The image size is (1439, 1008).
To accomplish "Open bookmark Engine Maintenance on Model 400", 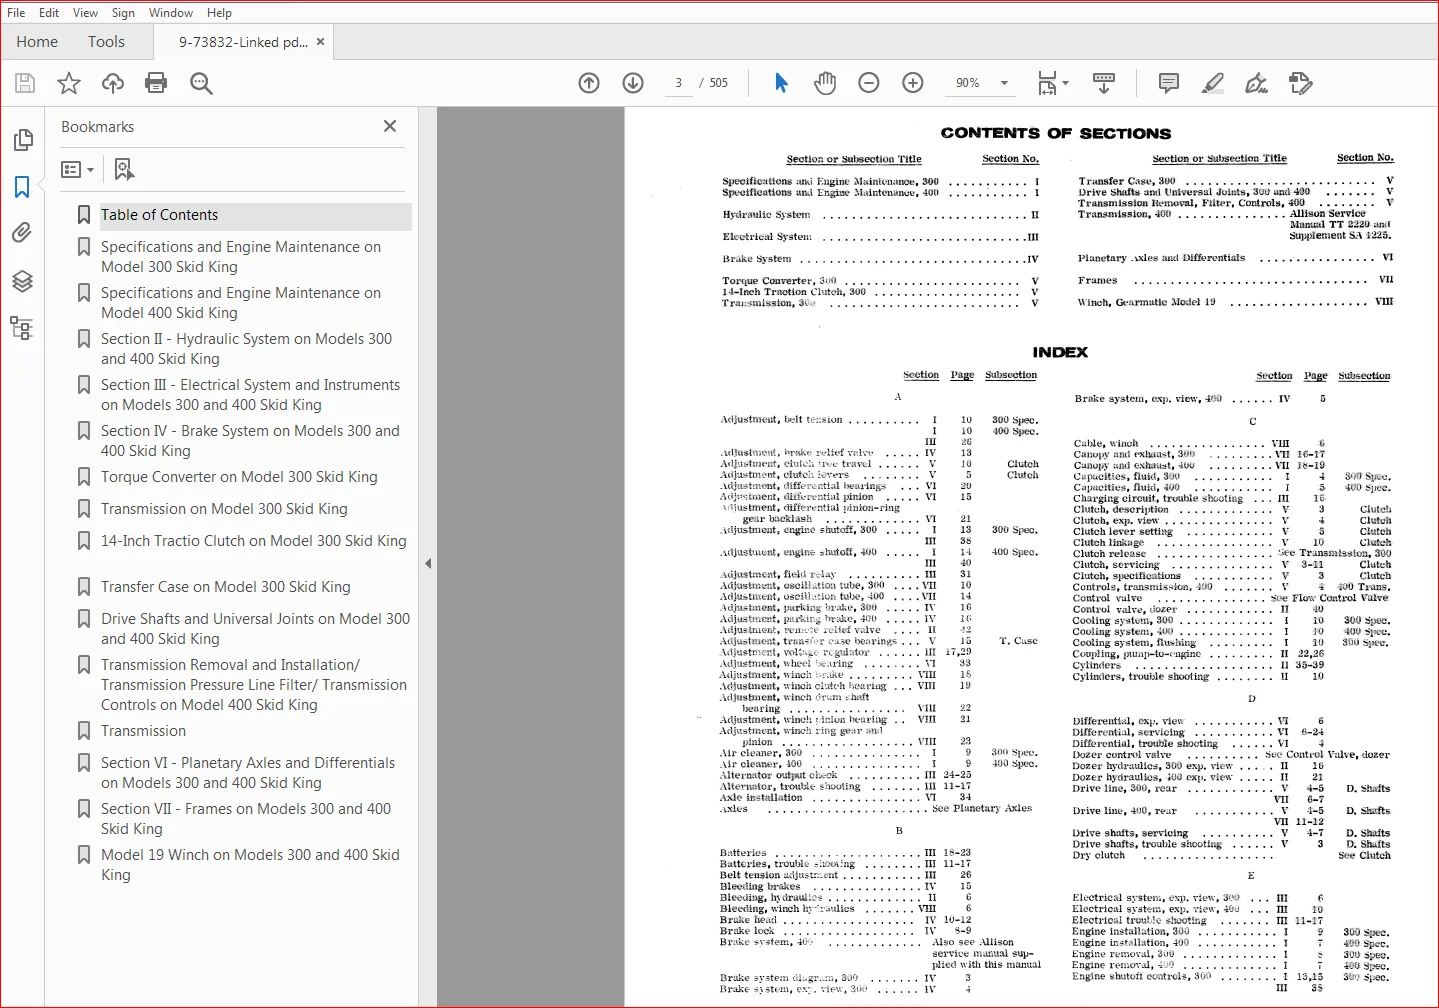I will coord(241,303).
